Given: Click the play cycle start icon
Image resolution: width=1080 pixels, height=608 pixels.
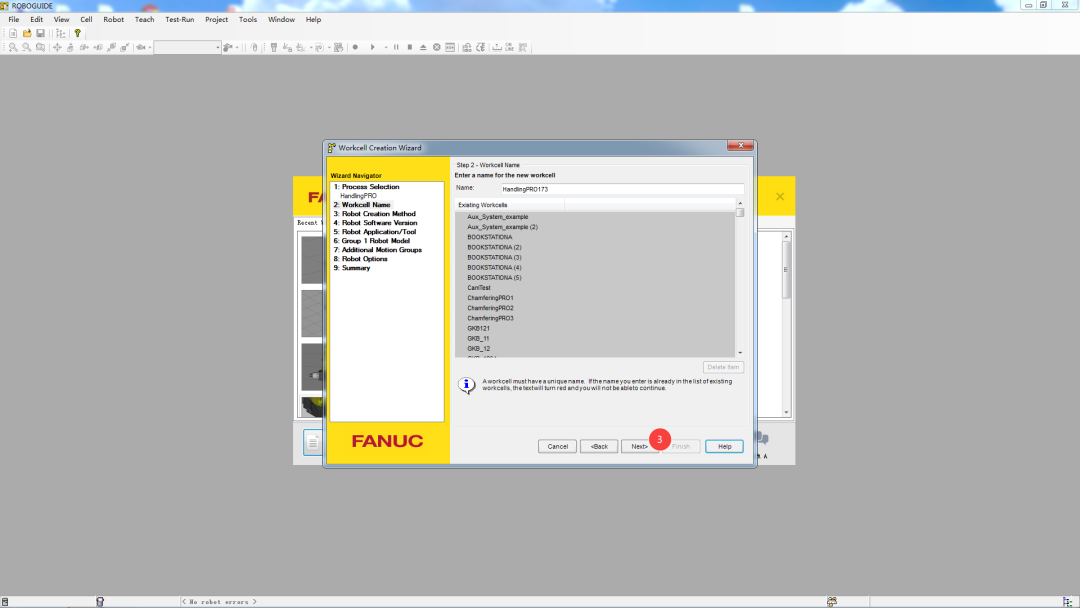Looking at the screenshot, I should click(x=373, y=48).
